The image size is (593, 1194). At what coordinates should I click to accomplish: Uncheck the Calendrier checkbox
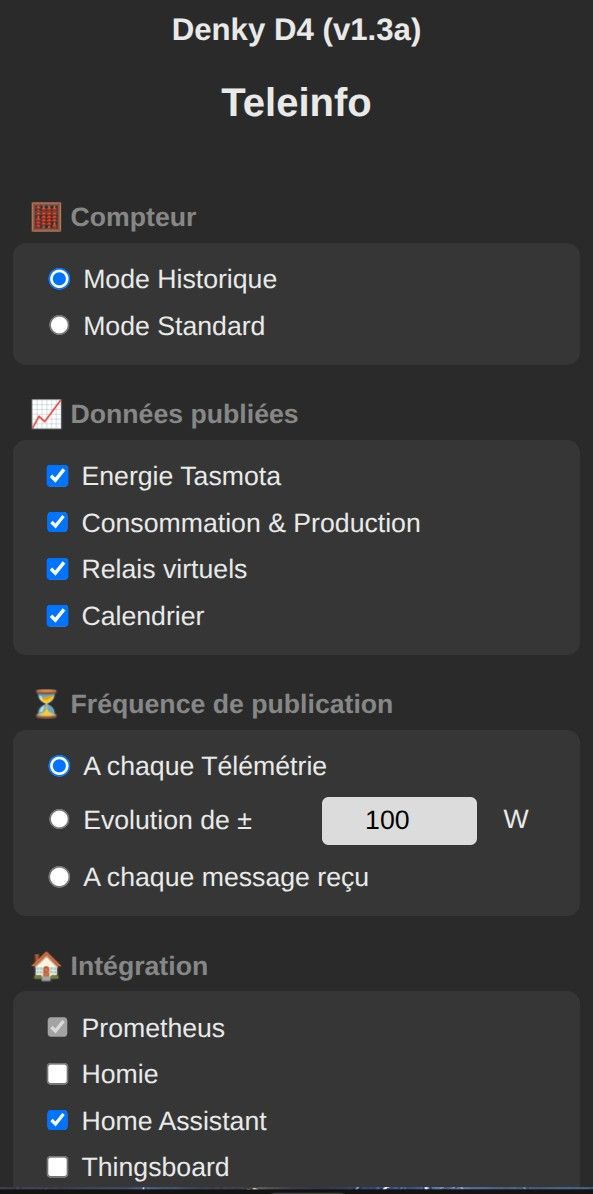coord(58,616)
